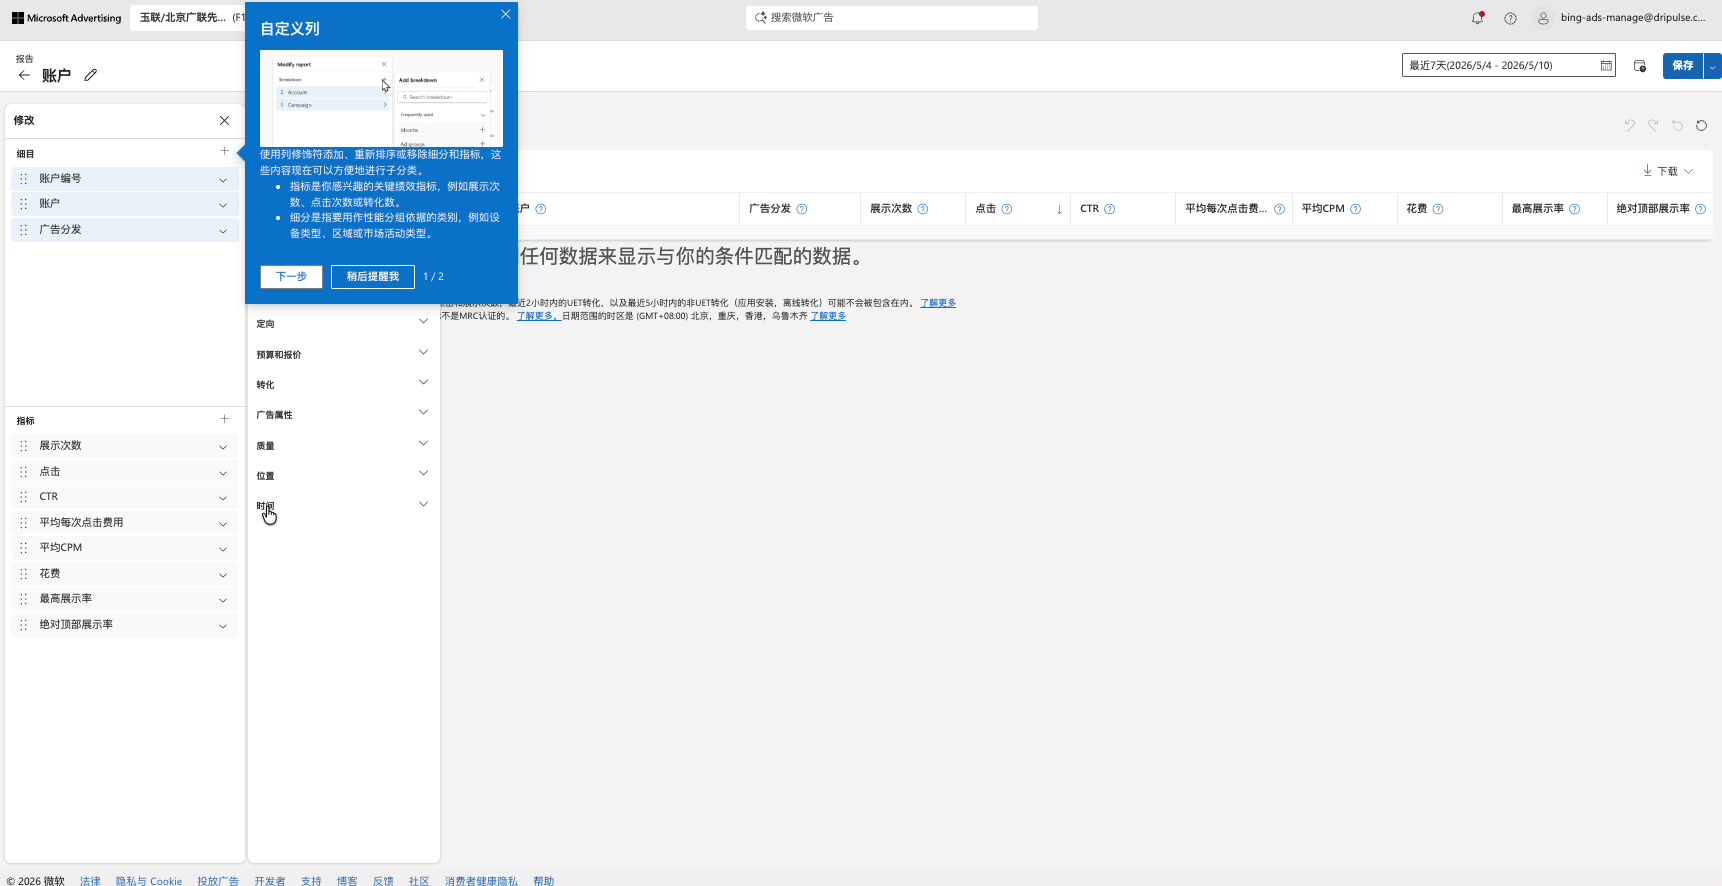Click the drag handle of 展示次数 metric
The width and height of the screenshot is (1722, 886).
pos(24,446)
